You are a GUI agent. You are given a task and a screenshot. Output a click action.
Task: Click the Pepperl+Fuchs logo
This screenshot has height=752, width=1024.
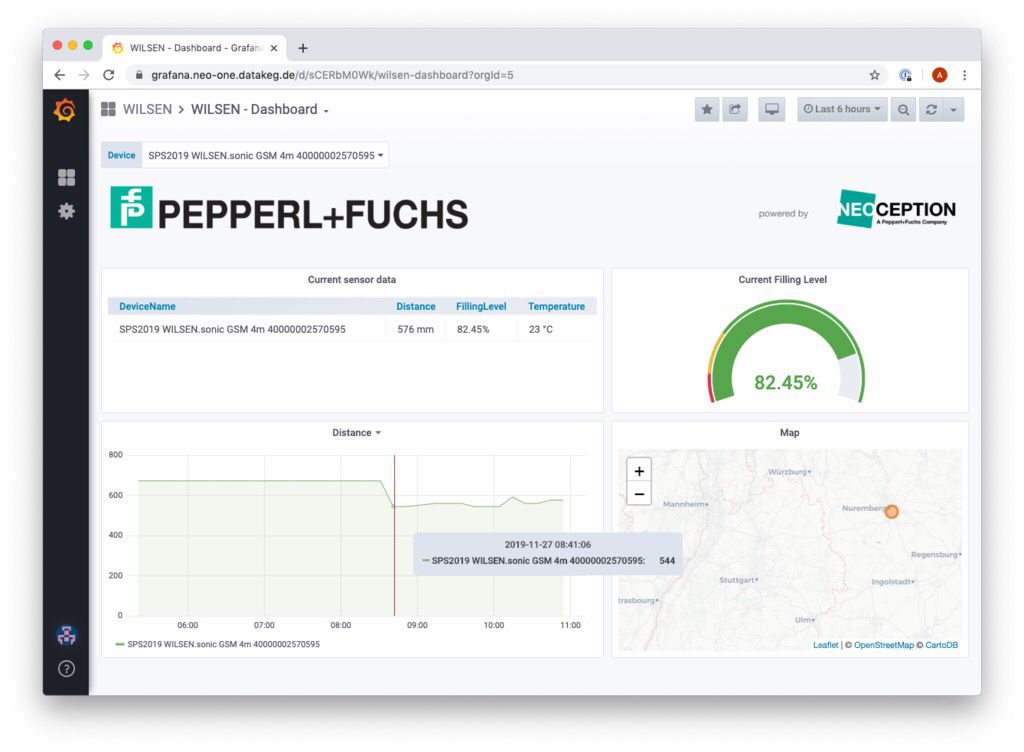(x=289, y=210)
